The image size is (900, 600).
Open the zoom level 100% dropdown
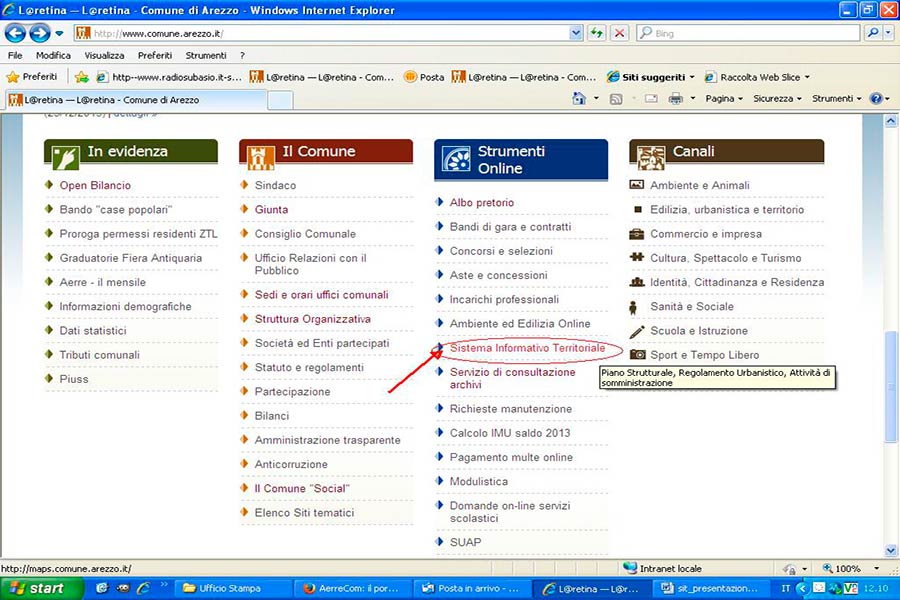876,568
